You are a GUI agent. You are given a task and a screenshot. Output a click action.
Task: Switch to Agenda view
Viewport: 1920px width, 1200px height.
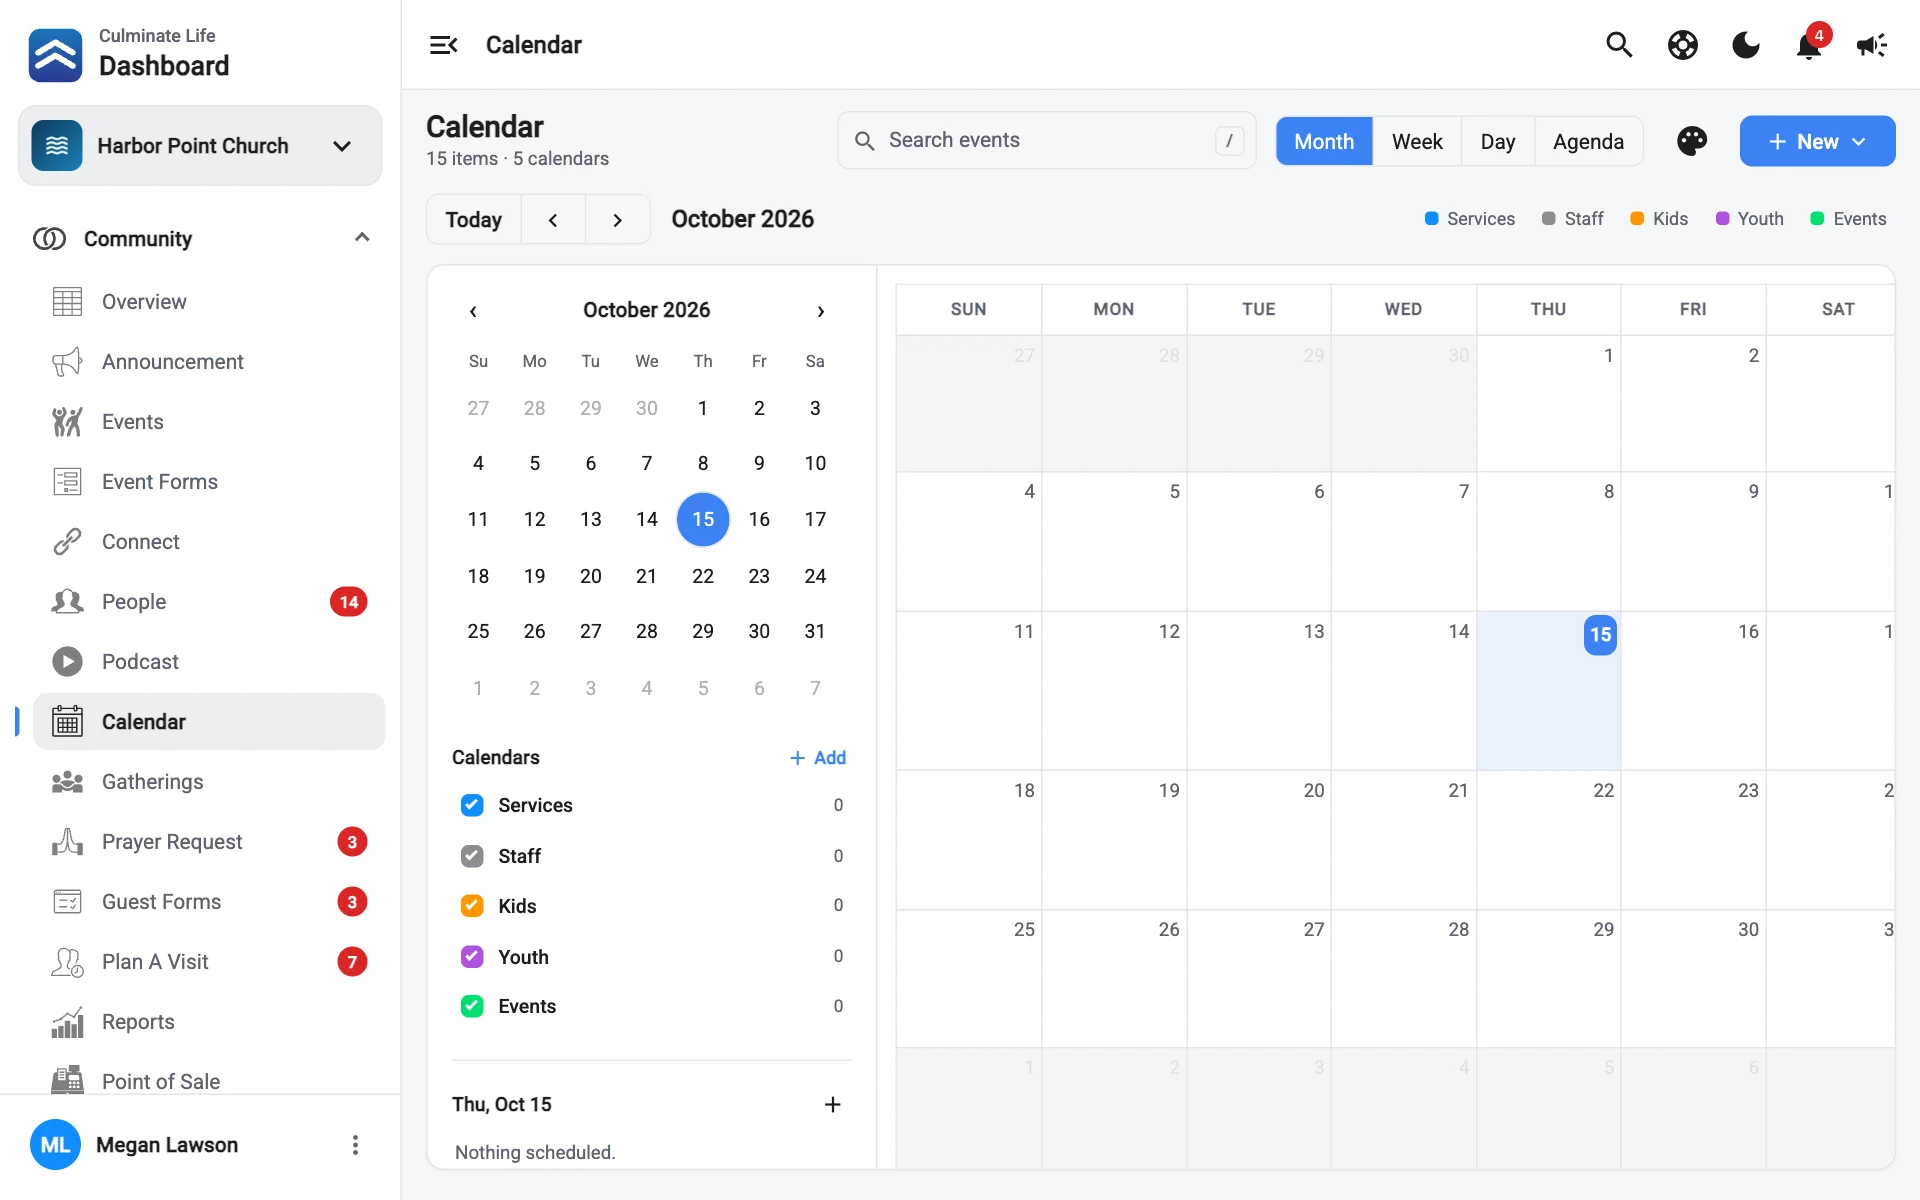pos(1588,141)
